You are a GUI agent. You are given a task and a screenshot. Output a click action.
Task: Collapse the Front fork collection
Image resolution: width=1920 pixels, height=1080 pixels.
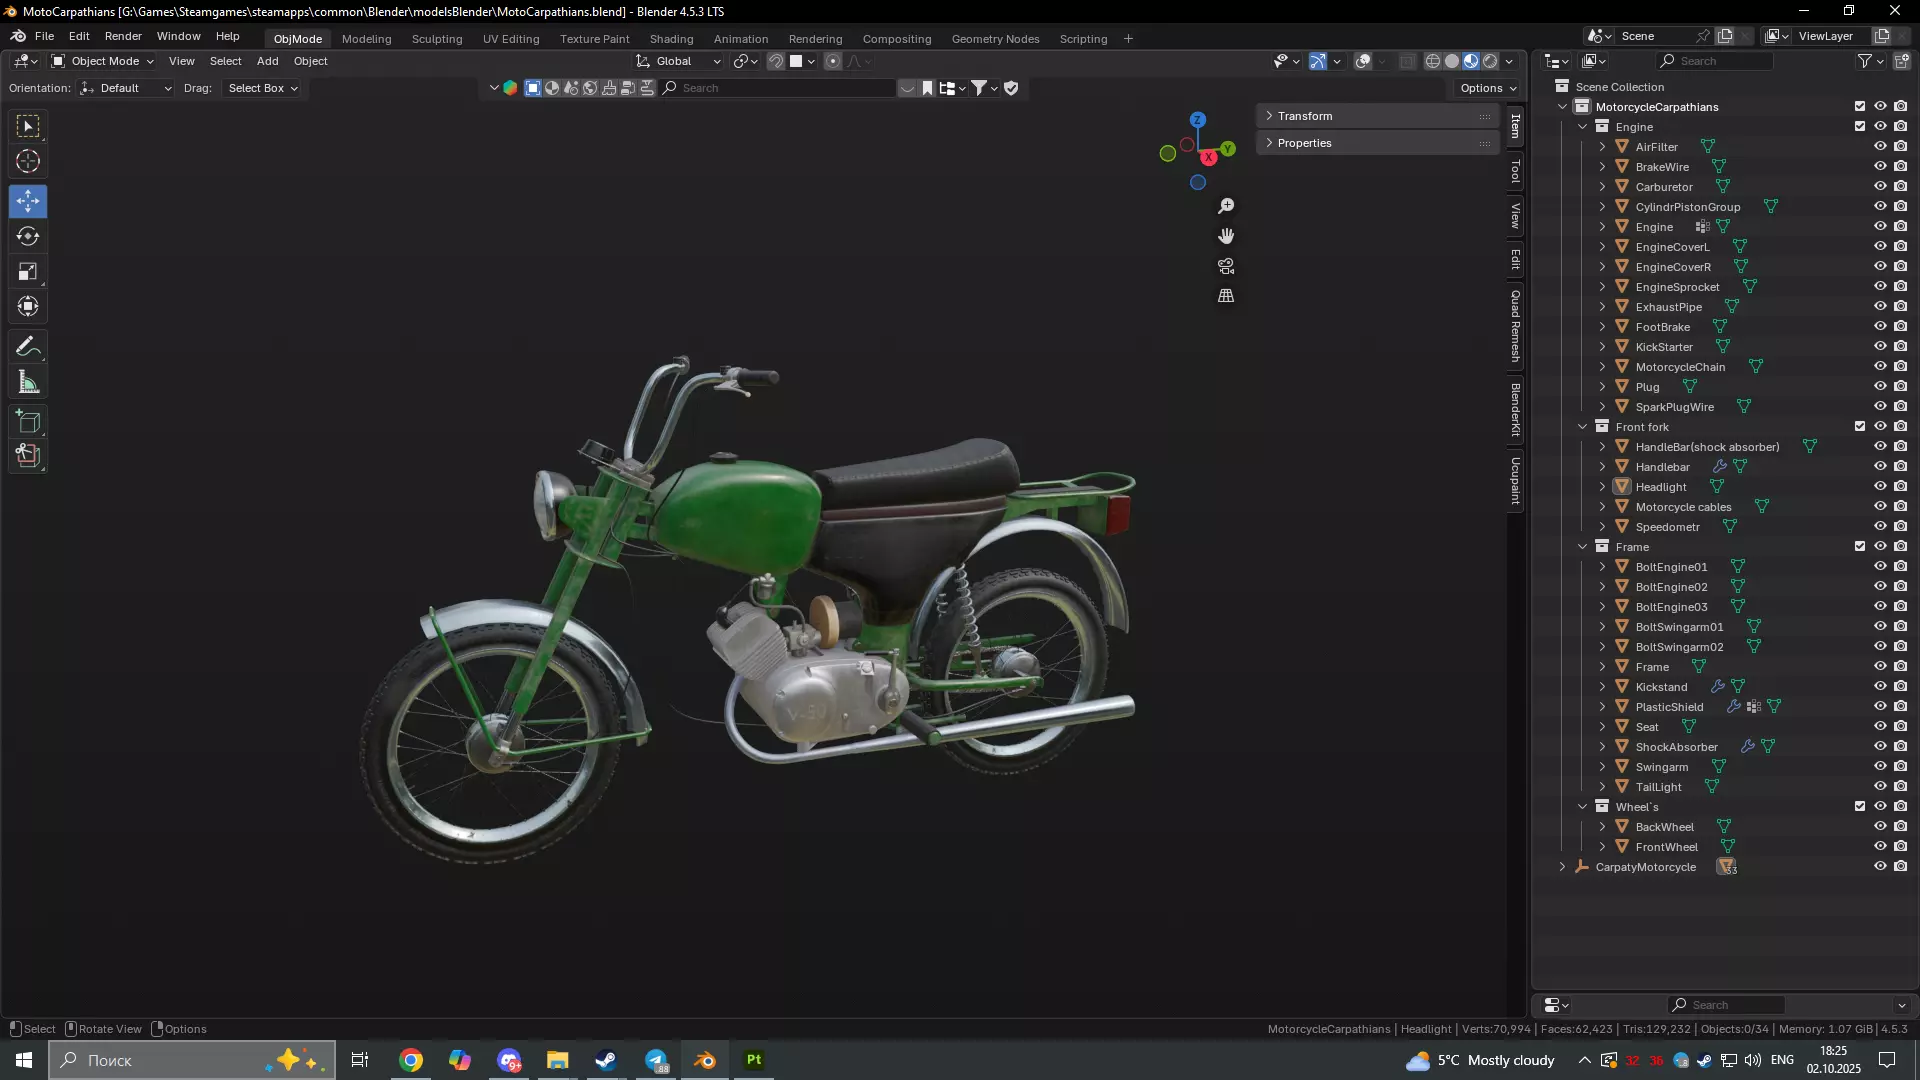point(1583,427)
